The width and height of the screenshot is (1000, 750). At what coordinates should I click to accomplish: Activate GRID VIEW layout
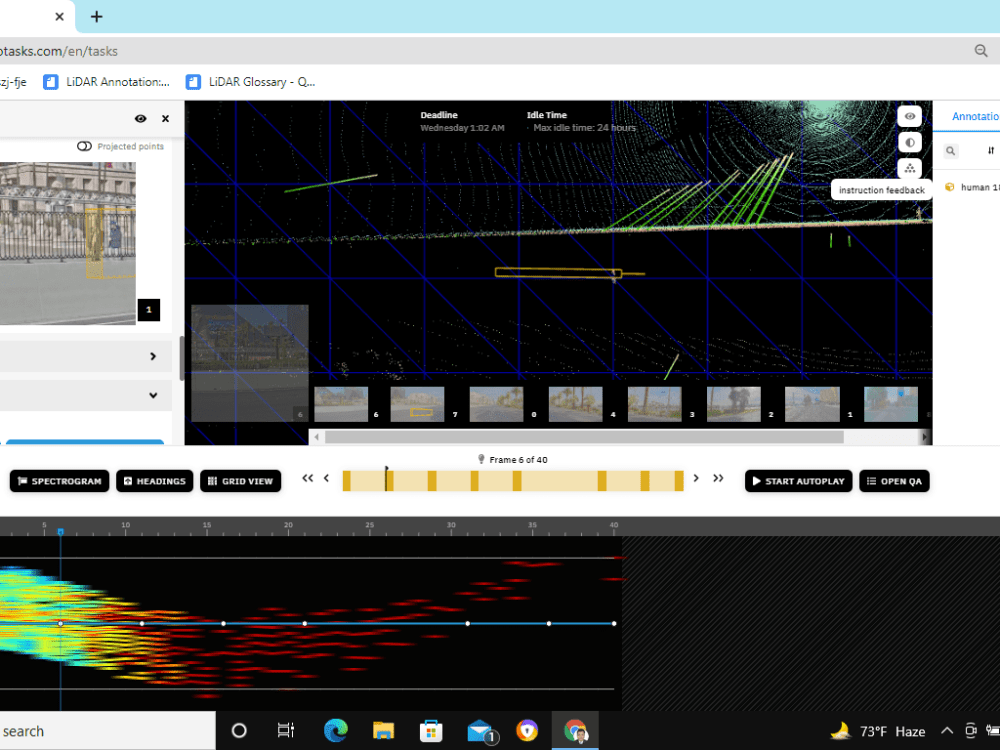pyautogui.click(x=240, y=481)
